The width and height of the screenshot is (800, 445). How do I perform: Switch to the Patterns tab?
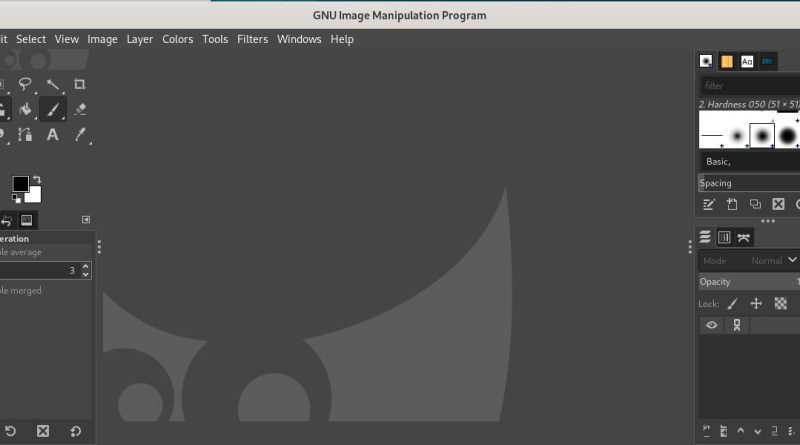(727, 61)
